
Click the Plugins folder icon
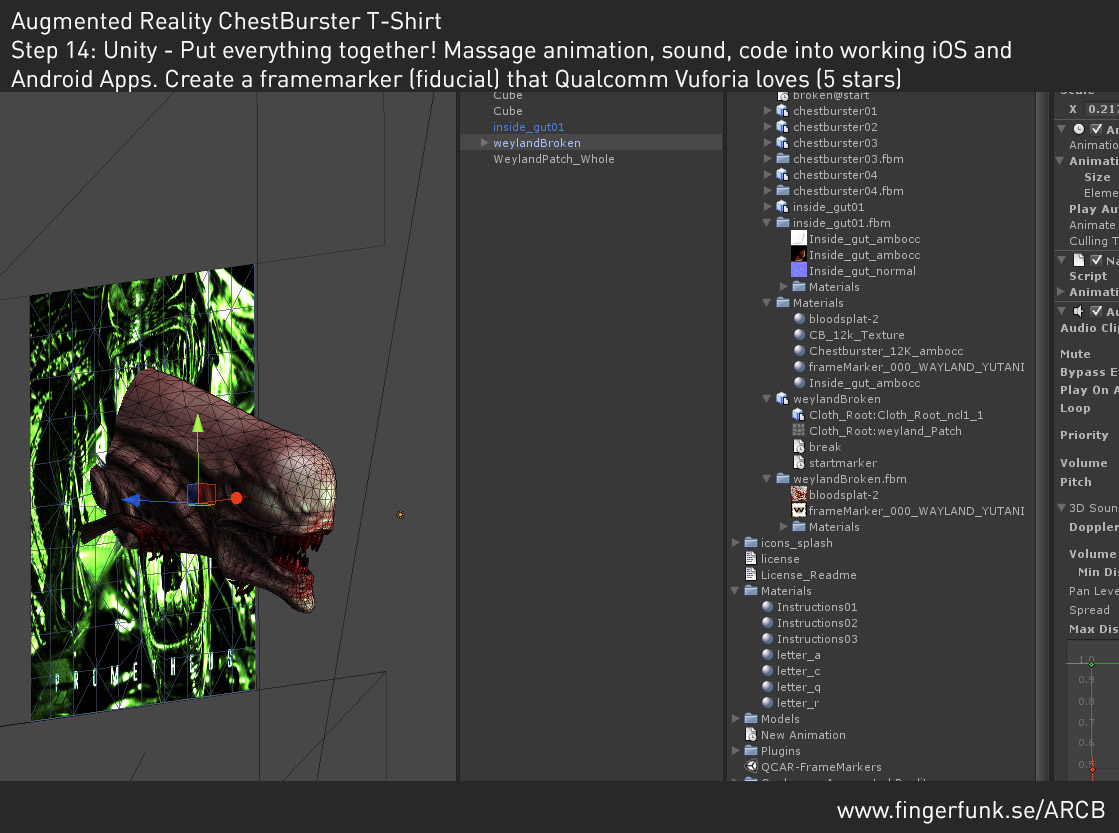tap(751, 751)
